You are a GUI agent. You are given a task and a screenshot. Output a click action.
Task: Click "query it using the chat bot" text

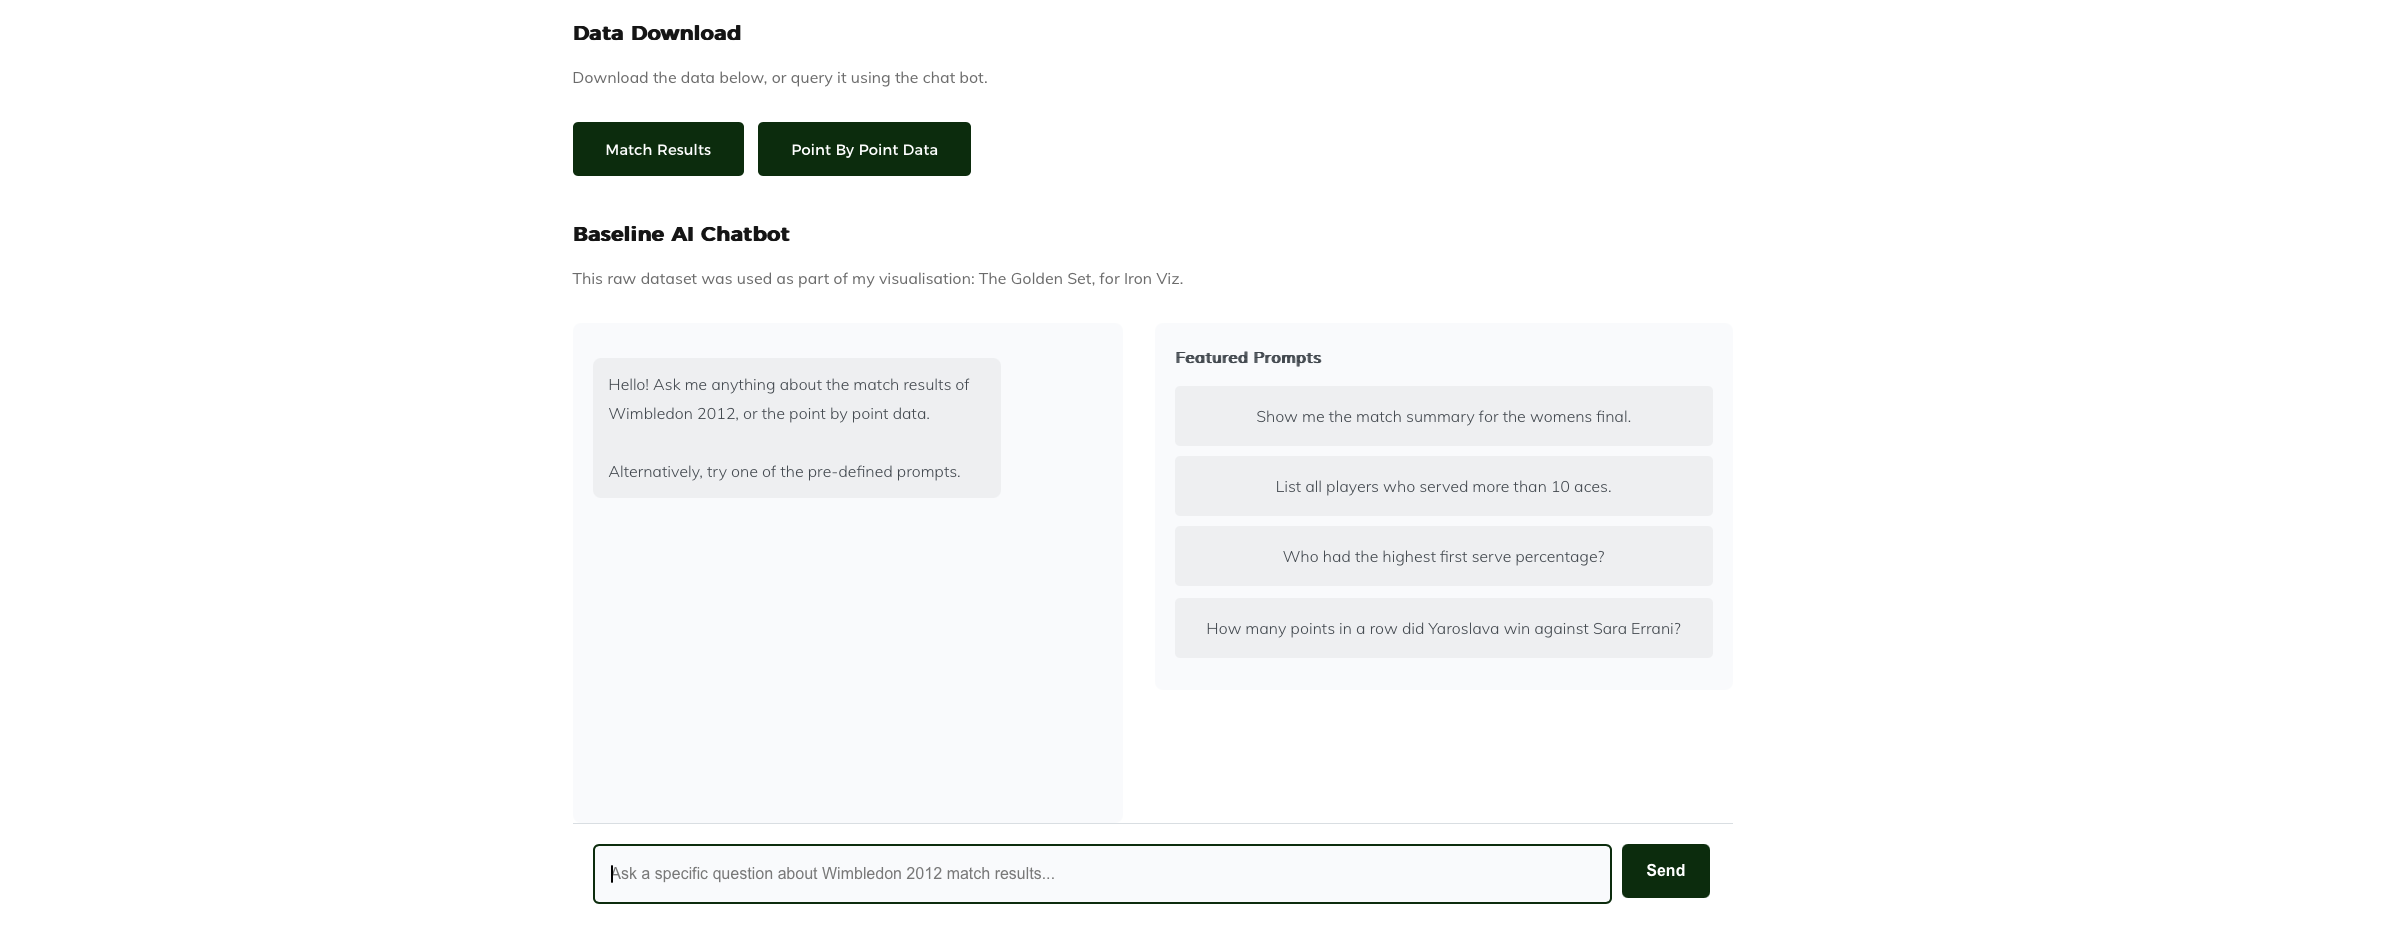point(888,78)
